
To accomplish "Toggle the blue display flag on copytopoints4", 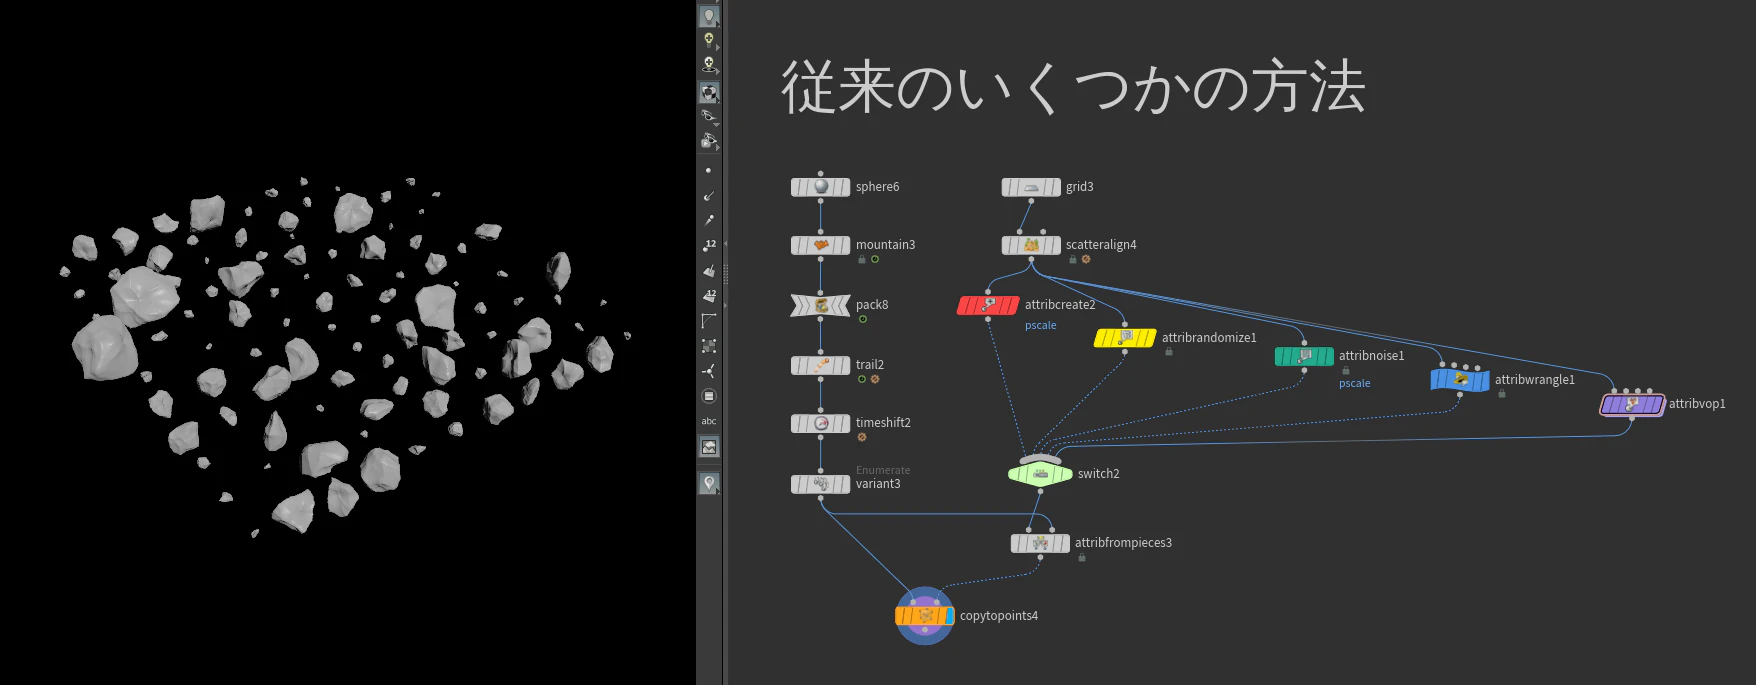I will [949, 616].
